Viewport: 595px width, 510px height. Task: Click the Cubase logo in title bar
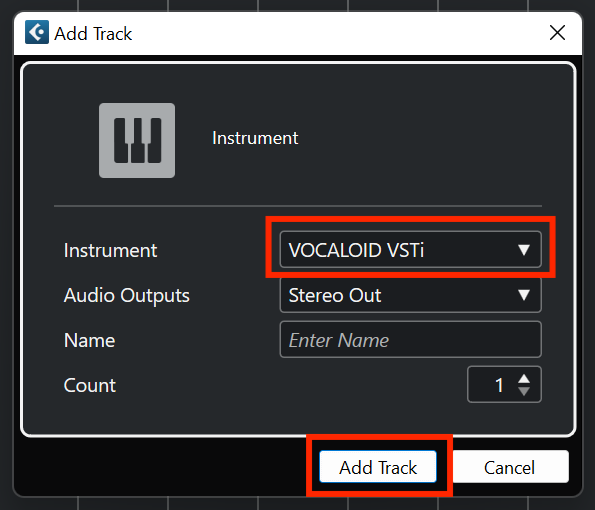tap(37, 32)
